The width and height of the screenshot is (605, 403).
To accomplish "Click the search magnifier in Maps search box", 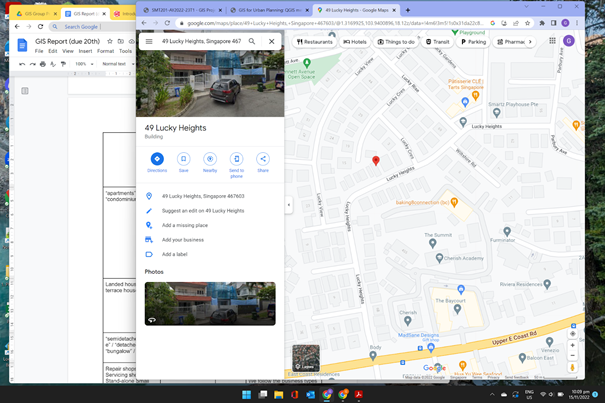I will [x=252, y=42].
